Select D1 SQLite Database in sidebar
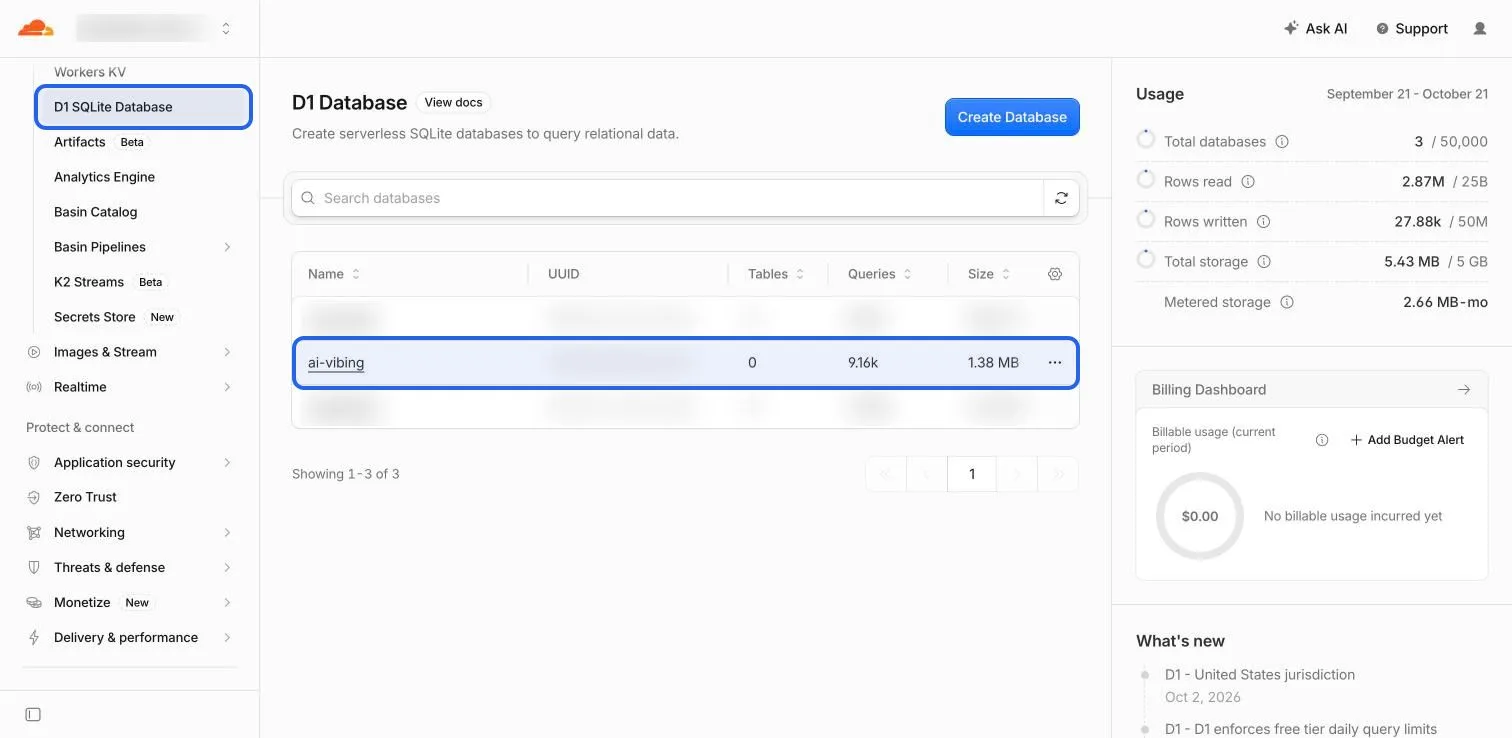The height and width of the screenshot is (738, 1512). 143,107
